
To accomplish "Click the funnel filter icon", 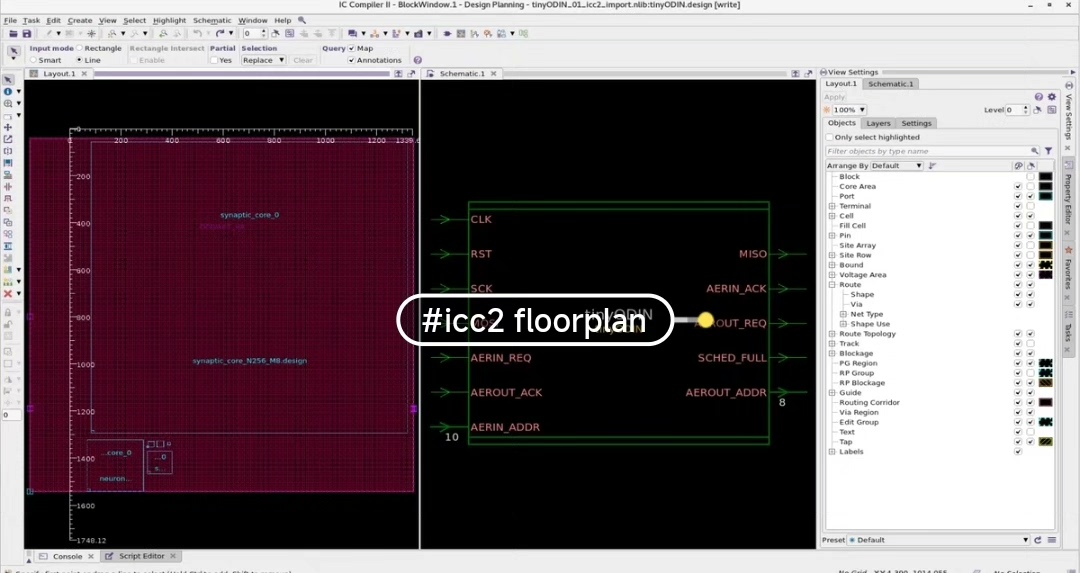I will 1048,151.
